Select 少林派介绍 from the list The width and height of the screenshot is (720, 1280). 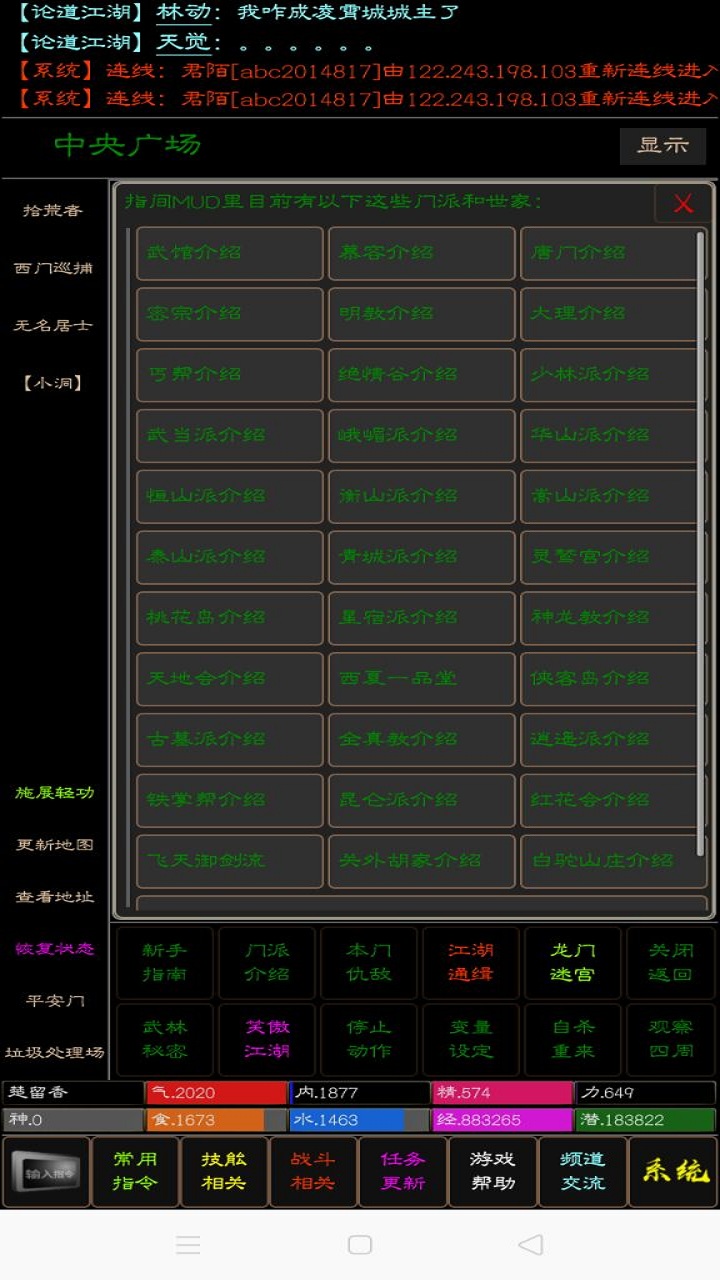[x=612, y=374]
